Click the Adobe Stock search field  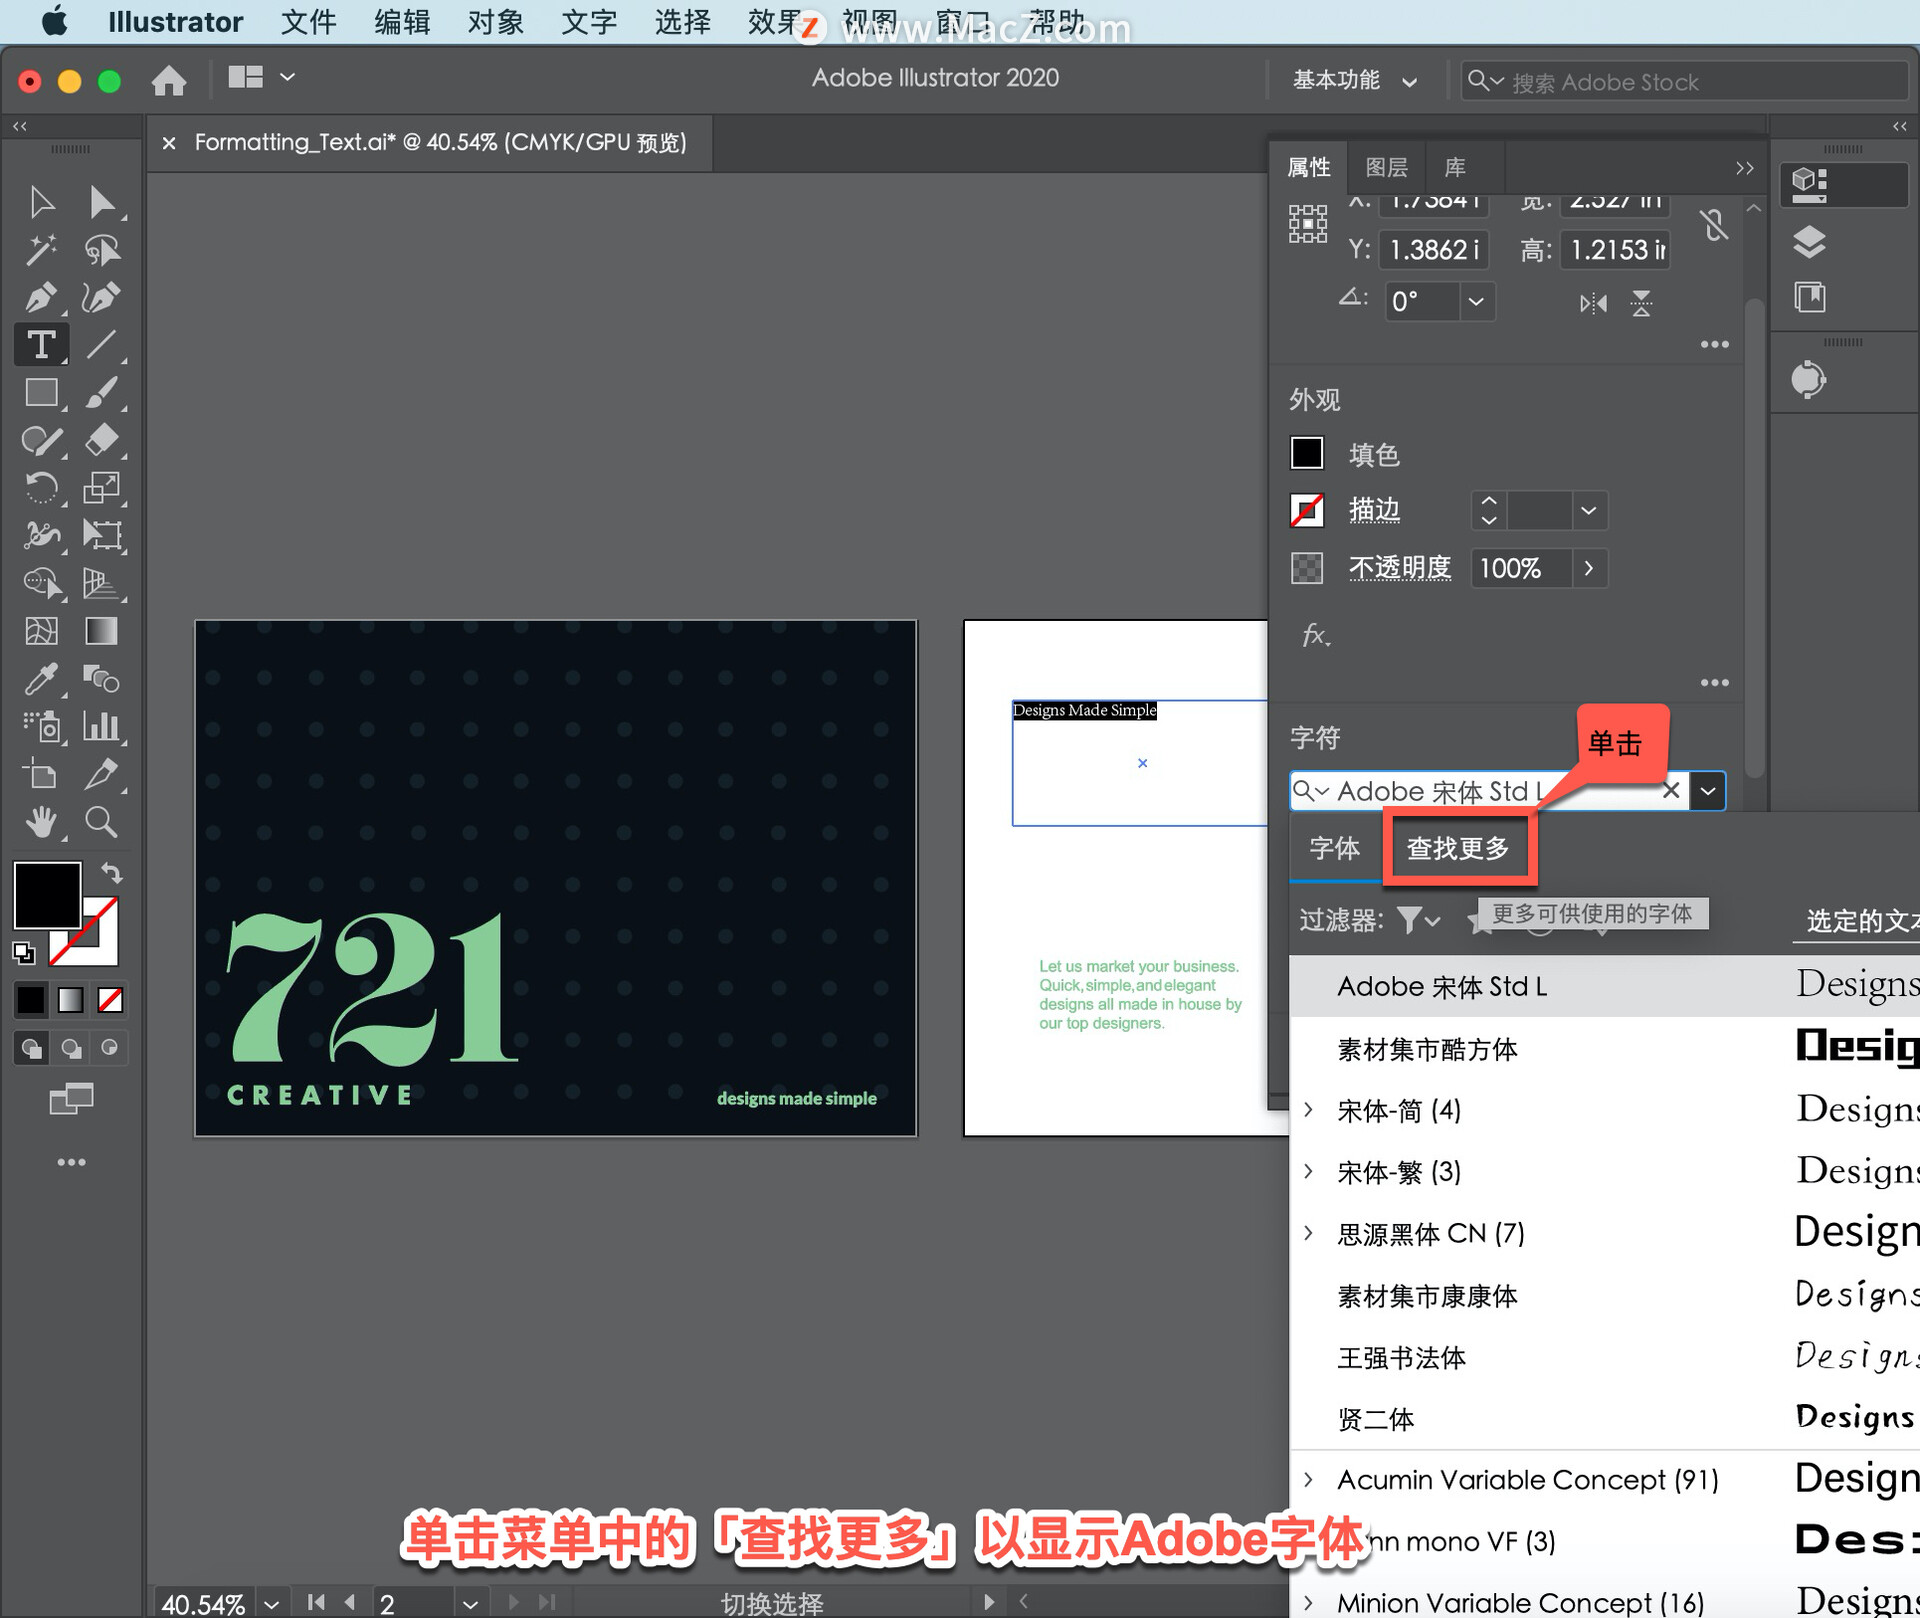coord(1683,81)
